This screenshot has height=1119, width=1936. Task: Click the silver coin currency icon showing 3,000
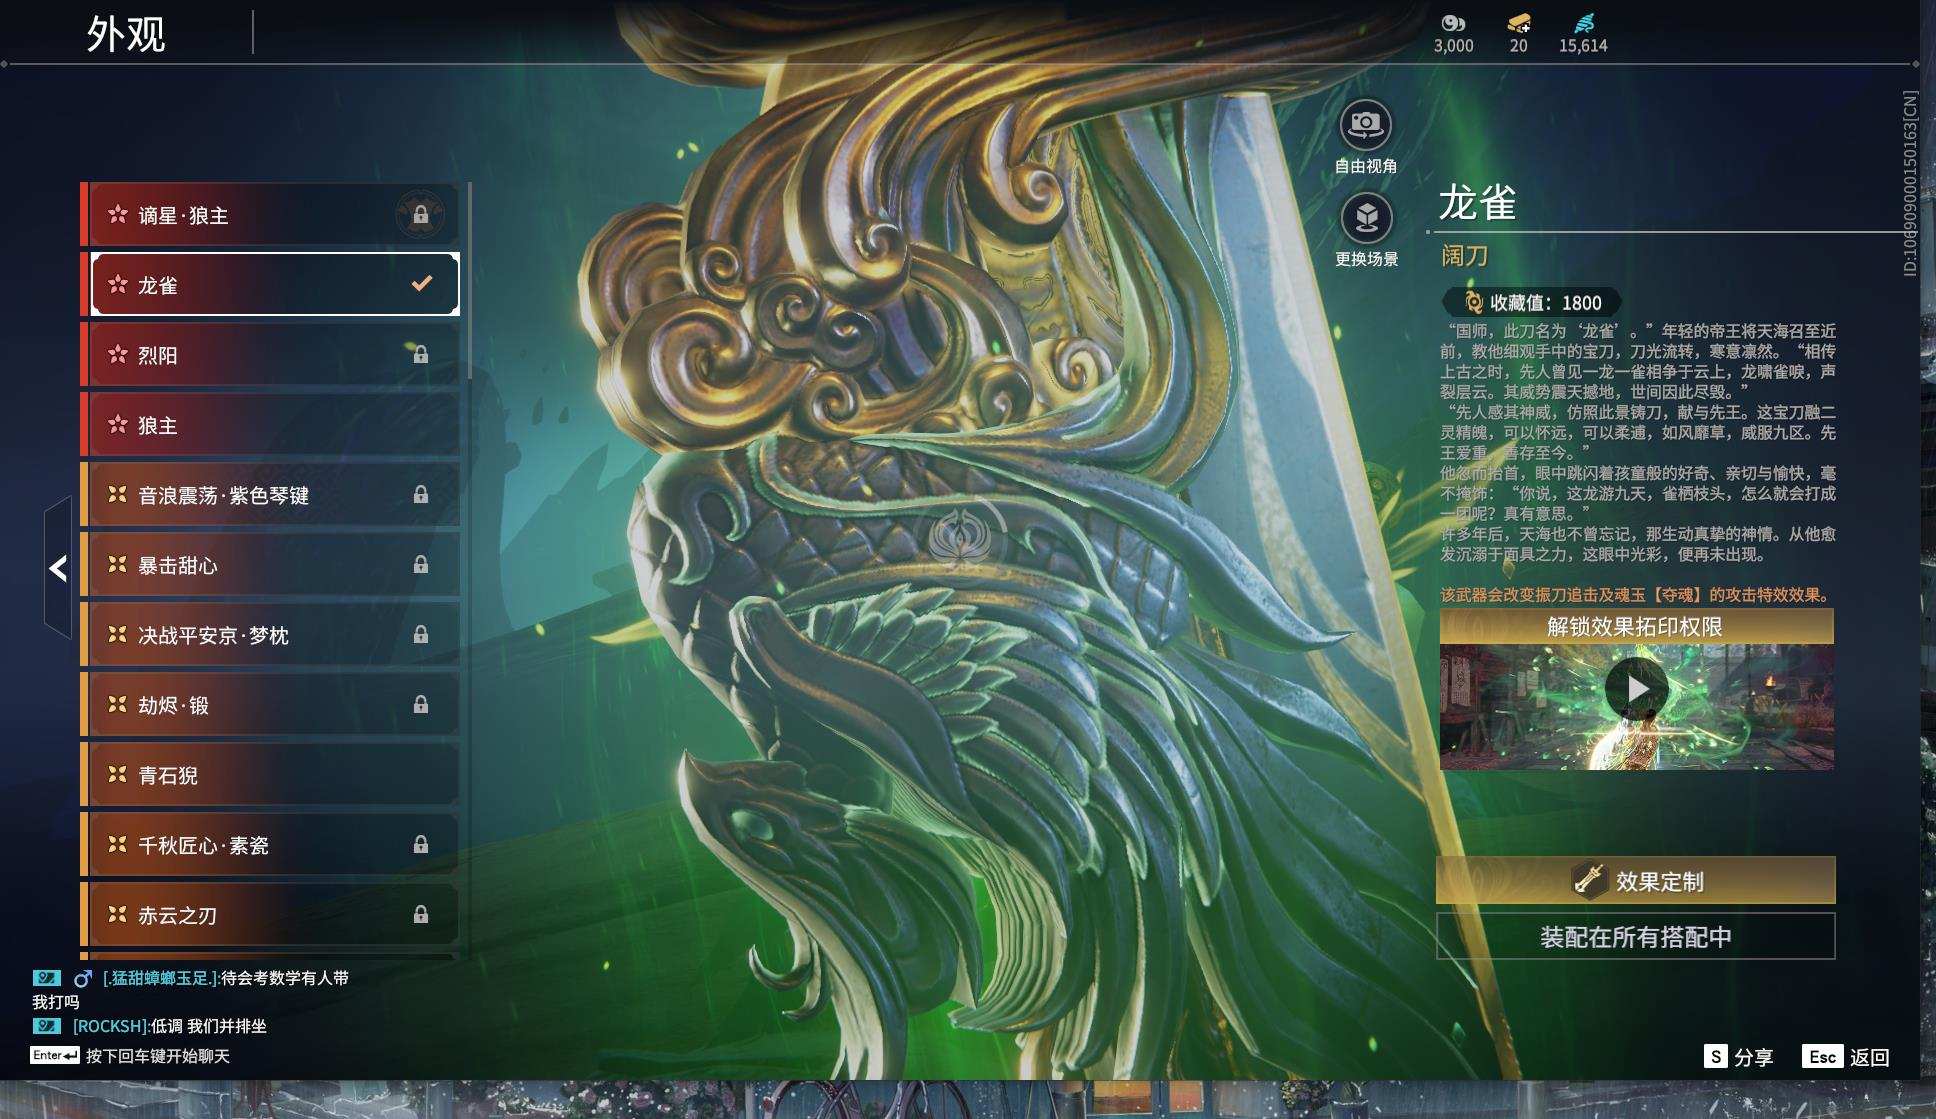tap(1452, 23)
